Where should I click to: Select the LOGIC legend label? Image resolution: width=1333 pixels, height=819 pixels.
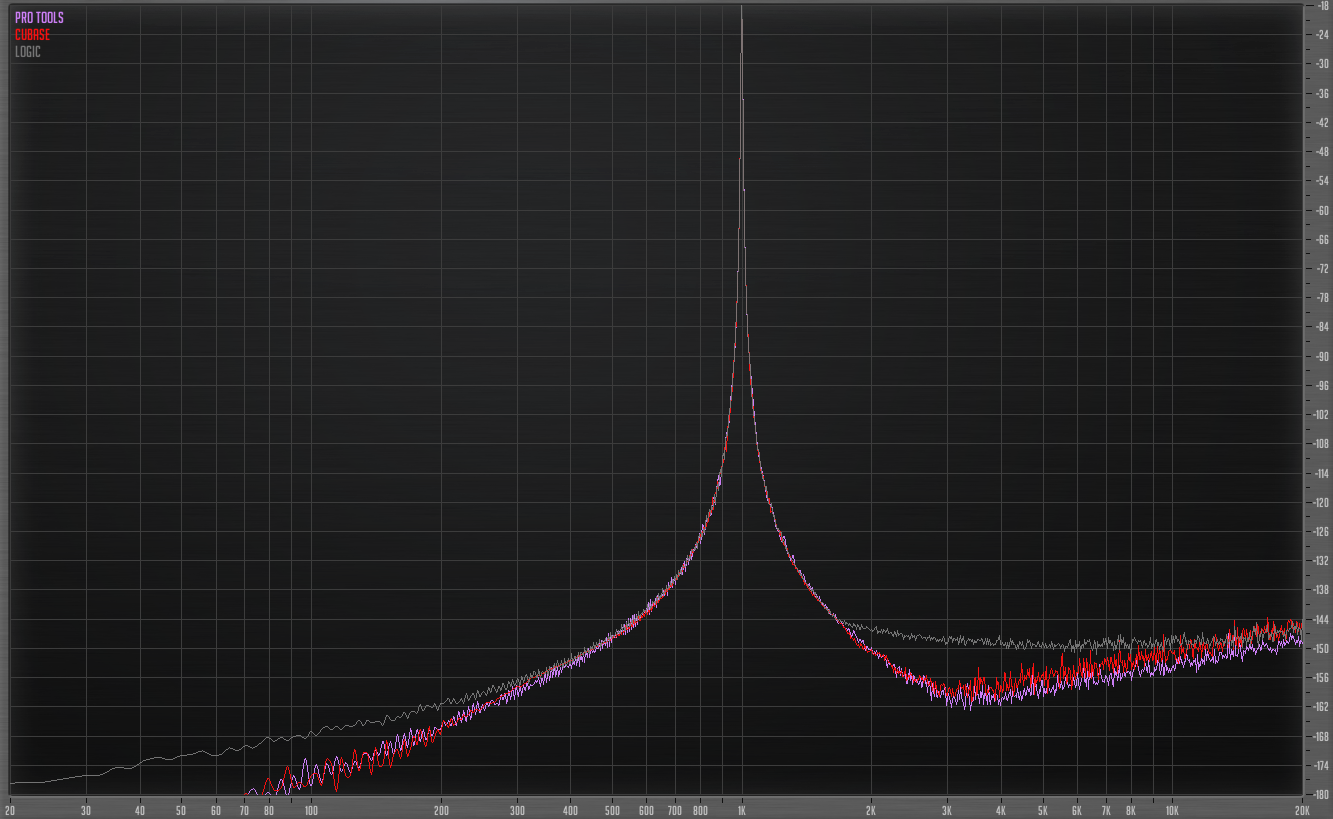click(28, 51)
